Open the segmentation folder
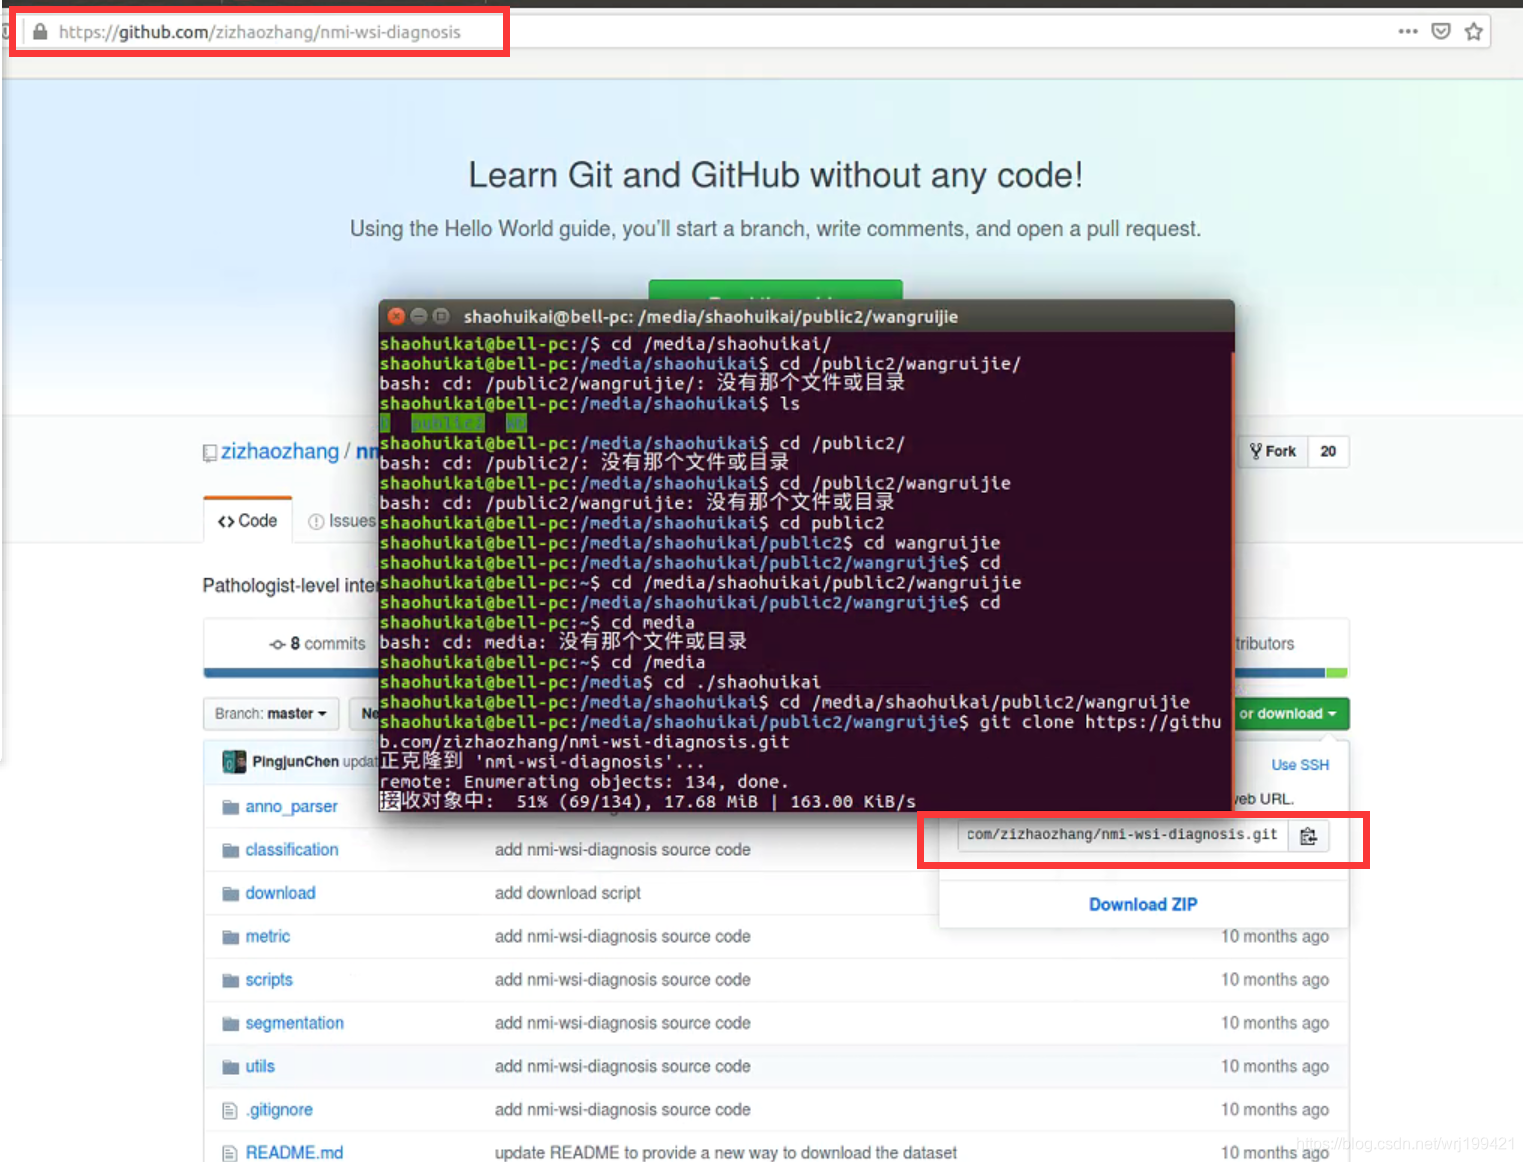The height and width of the screenshot is (1162, 1523). coord(294,1023)
